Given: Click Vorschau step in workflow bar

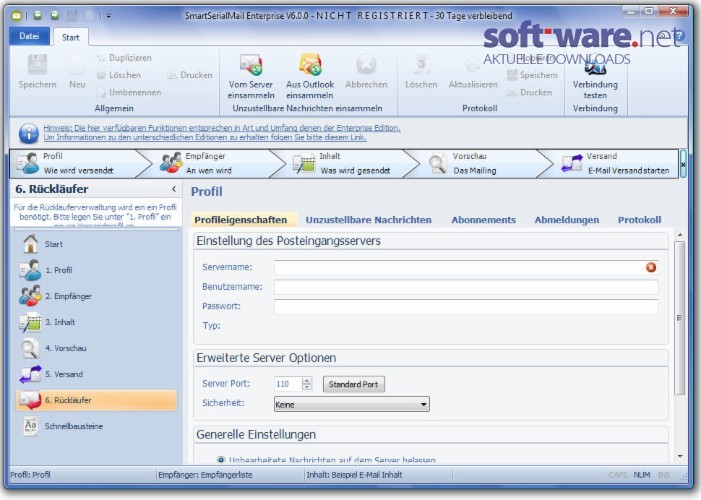Looking at the screenshot, I should (482, 163).
